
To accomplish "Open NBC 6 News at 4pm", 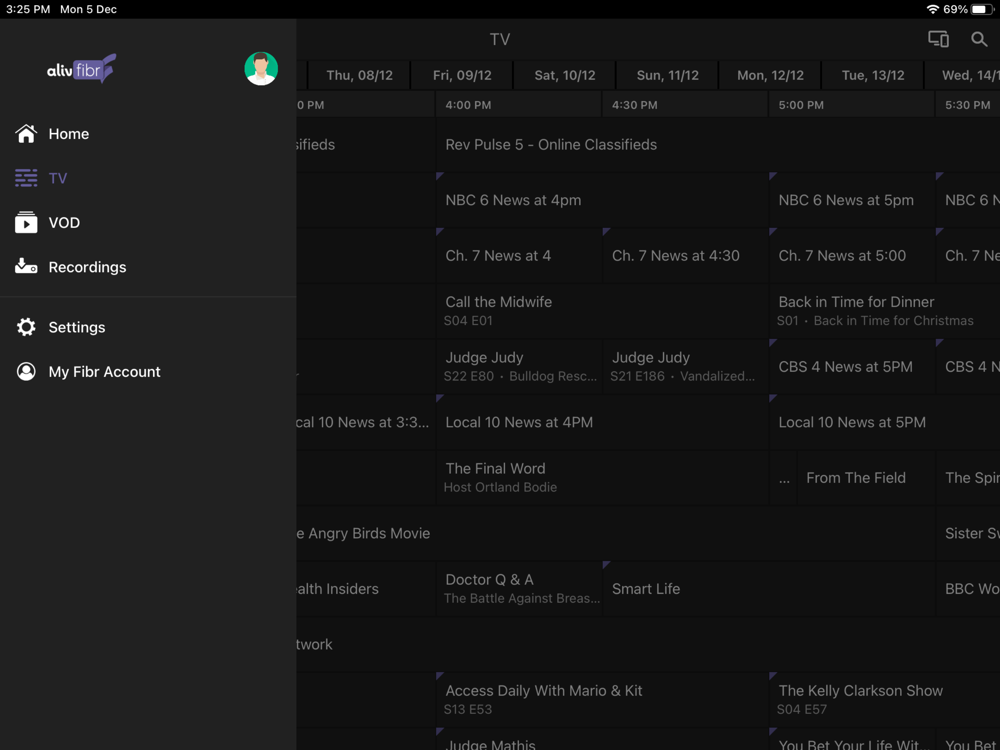I will tap(603, 200).
